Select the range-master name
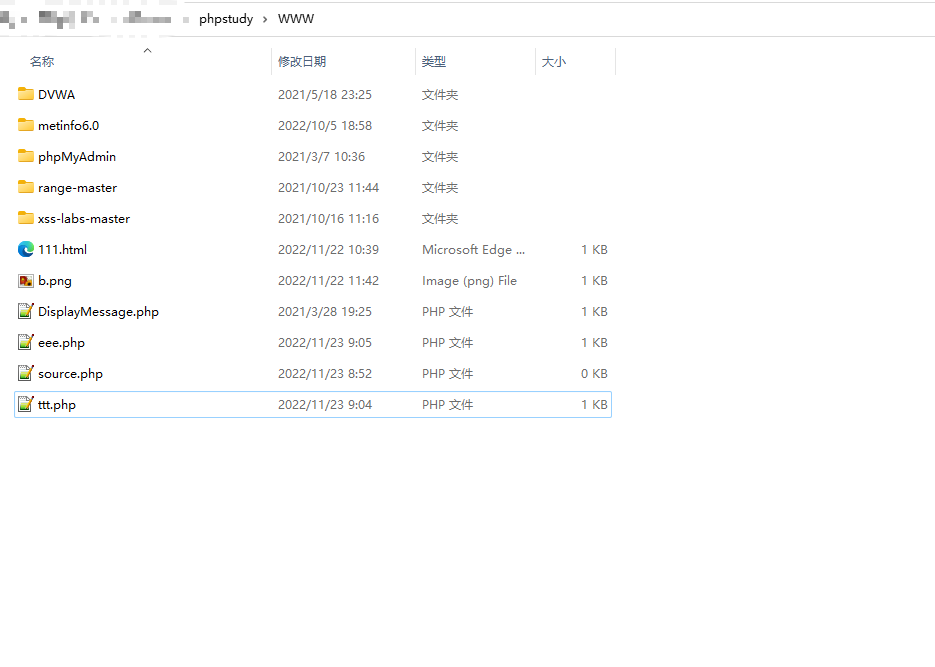Viewport: 935px width, 667px height. (78, 188)
